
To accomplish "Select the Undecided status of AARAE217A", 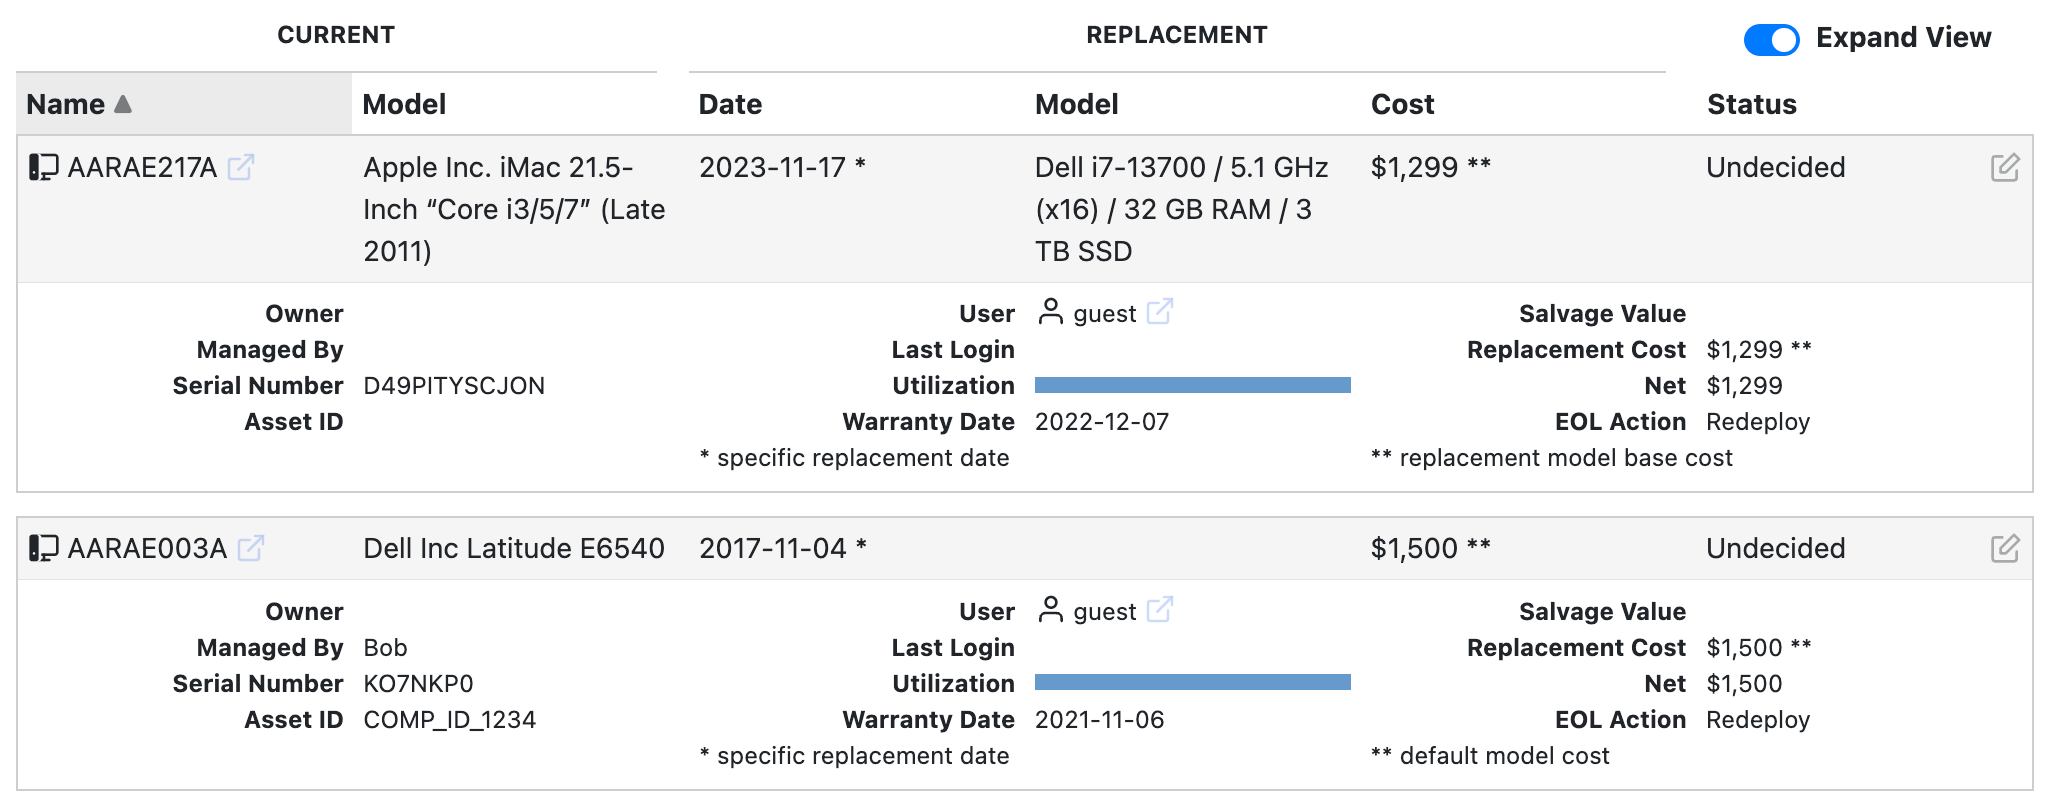I will (x=1775, y=167).
